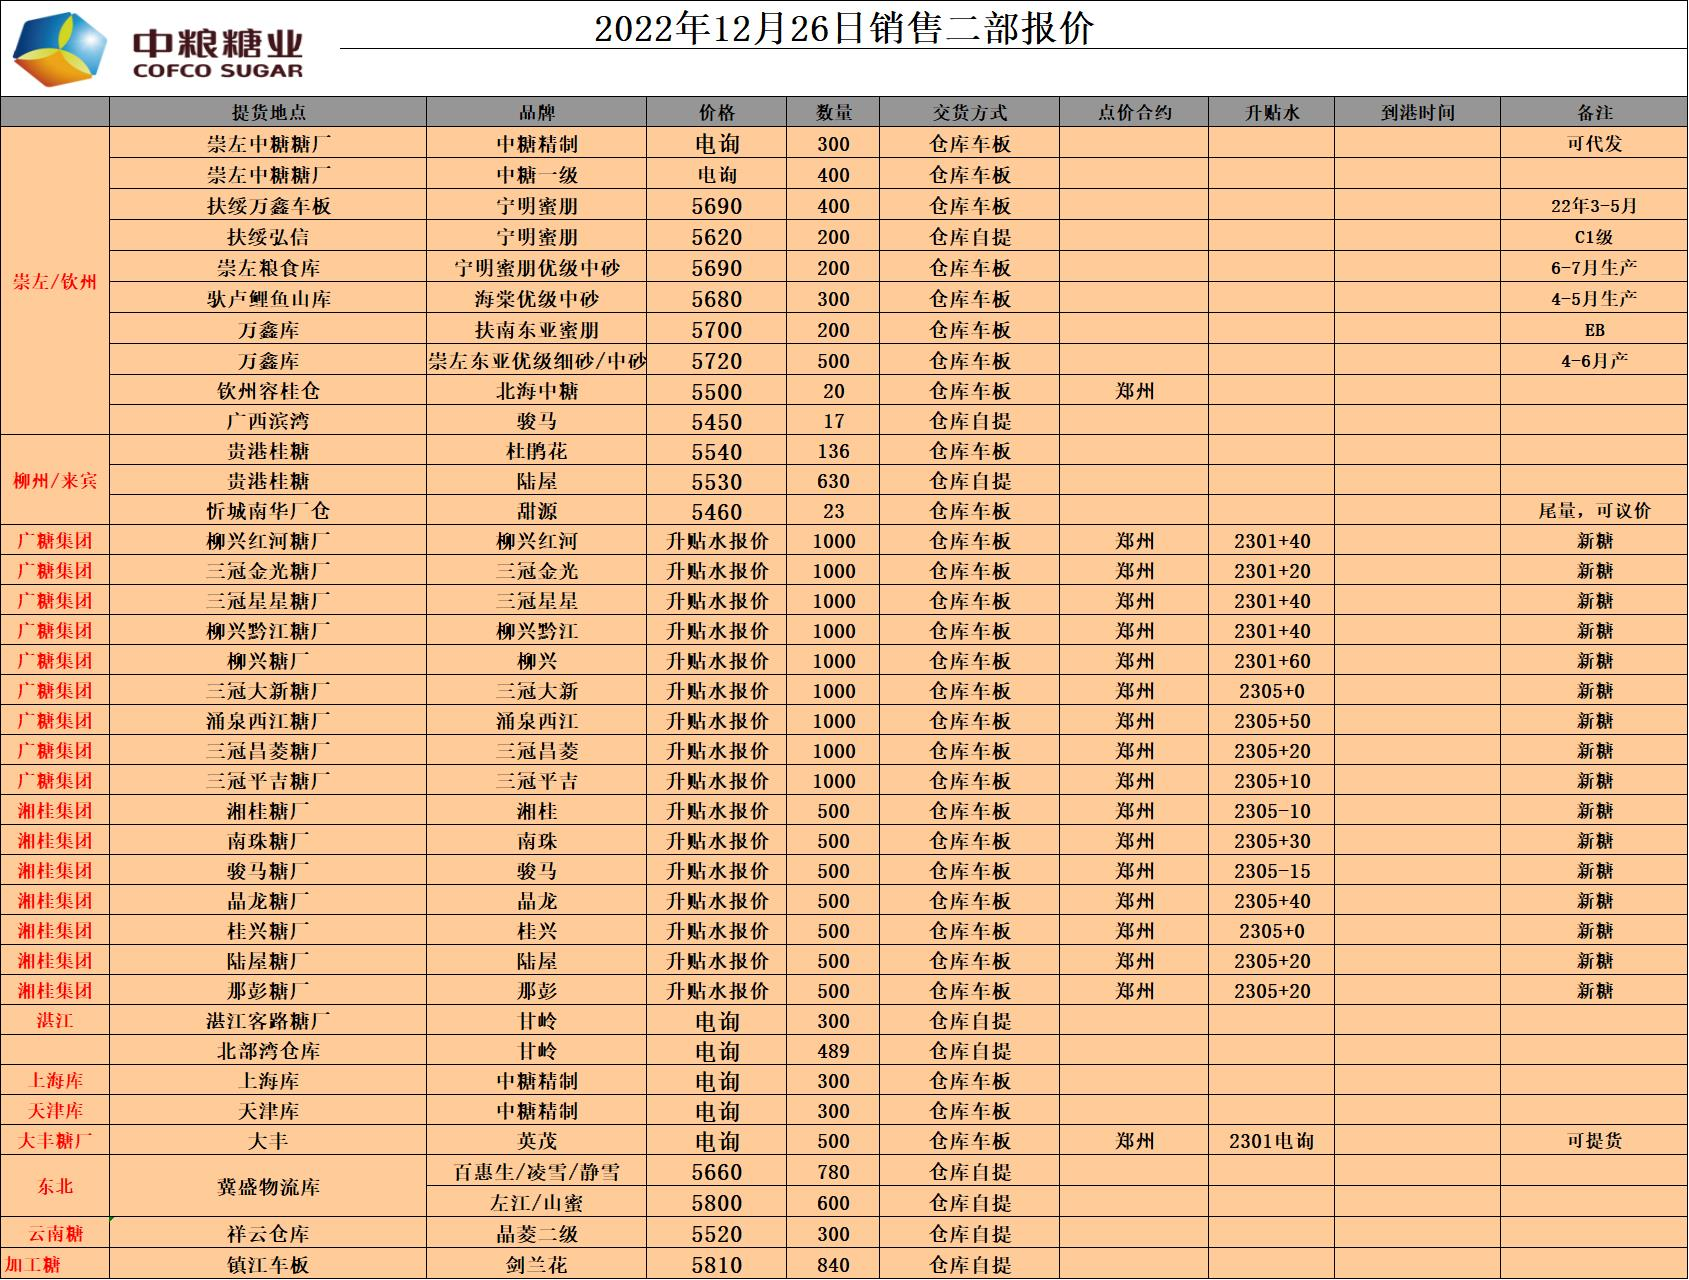Select the 柳州/来宾 region cell

(x=55, y=481)
